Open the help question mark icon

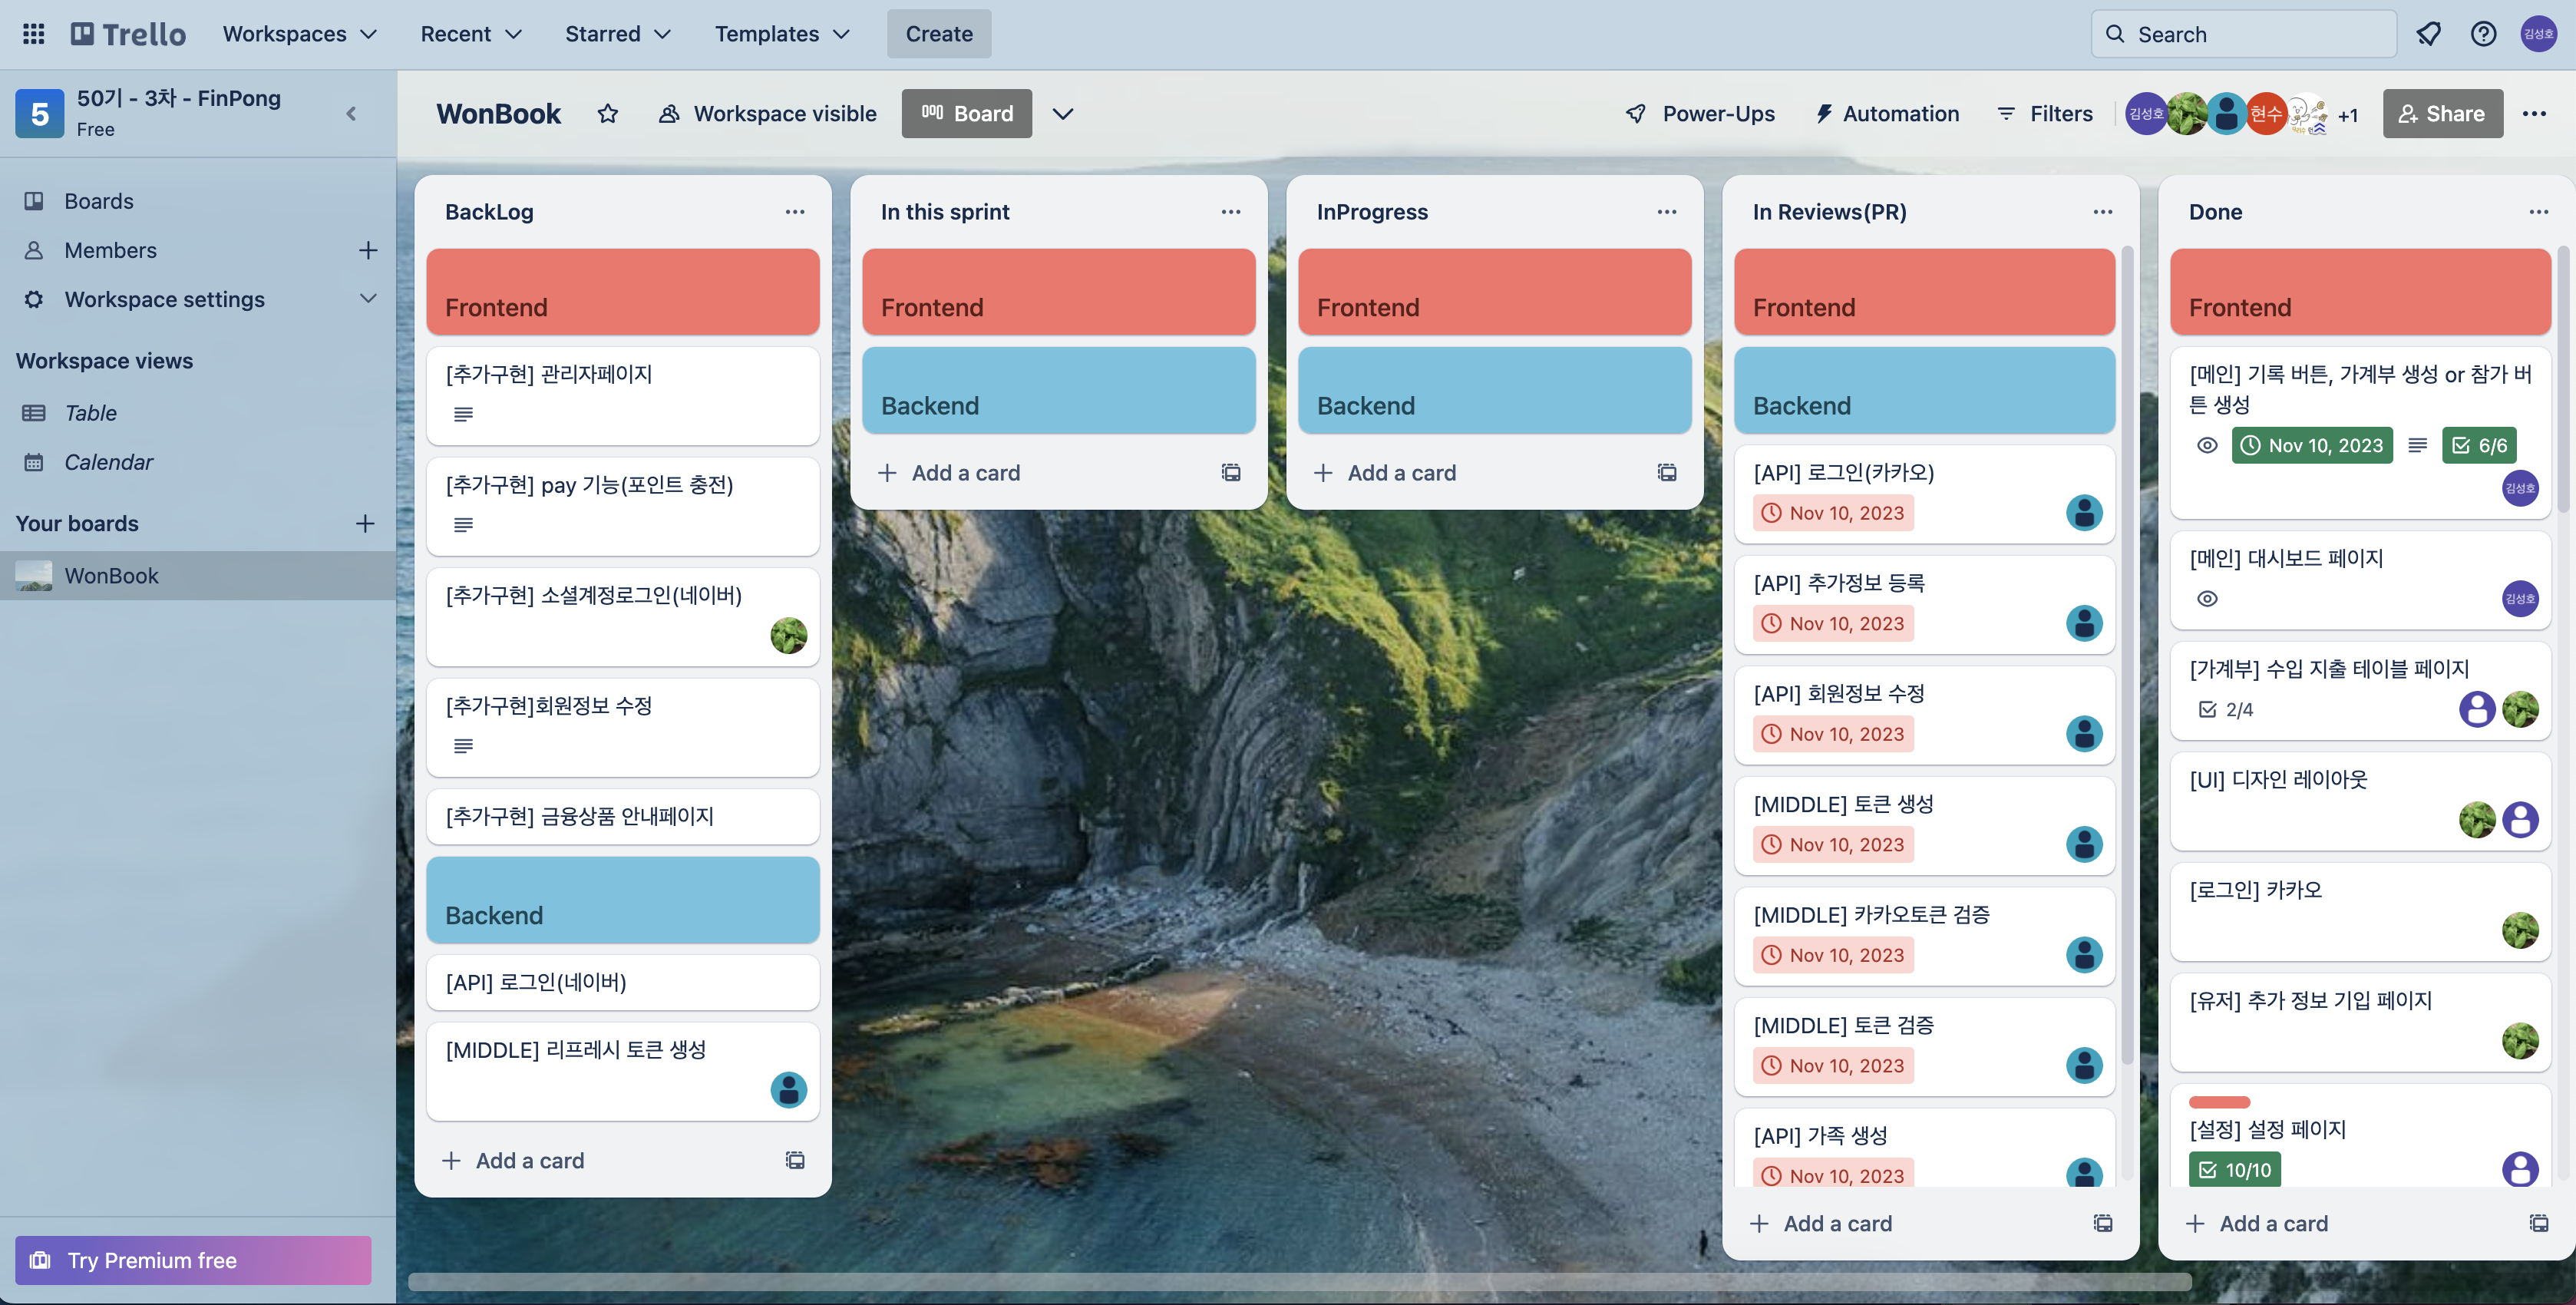tap(2483, 34)
